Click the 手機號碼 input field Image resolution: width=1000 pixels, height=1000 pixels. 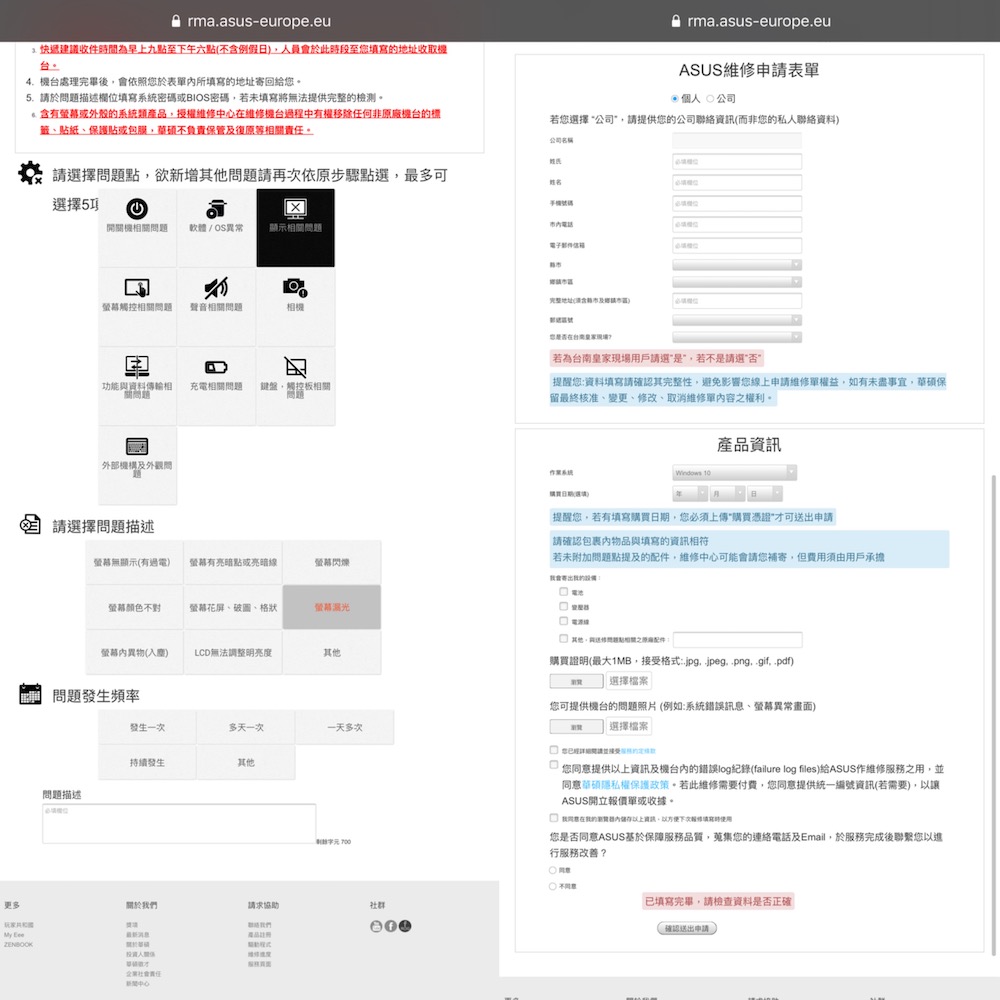[x=737, y=203]
